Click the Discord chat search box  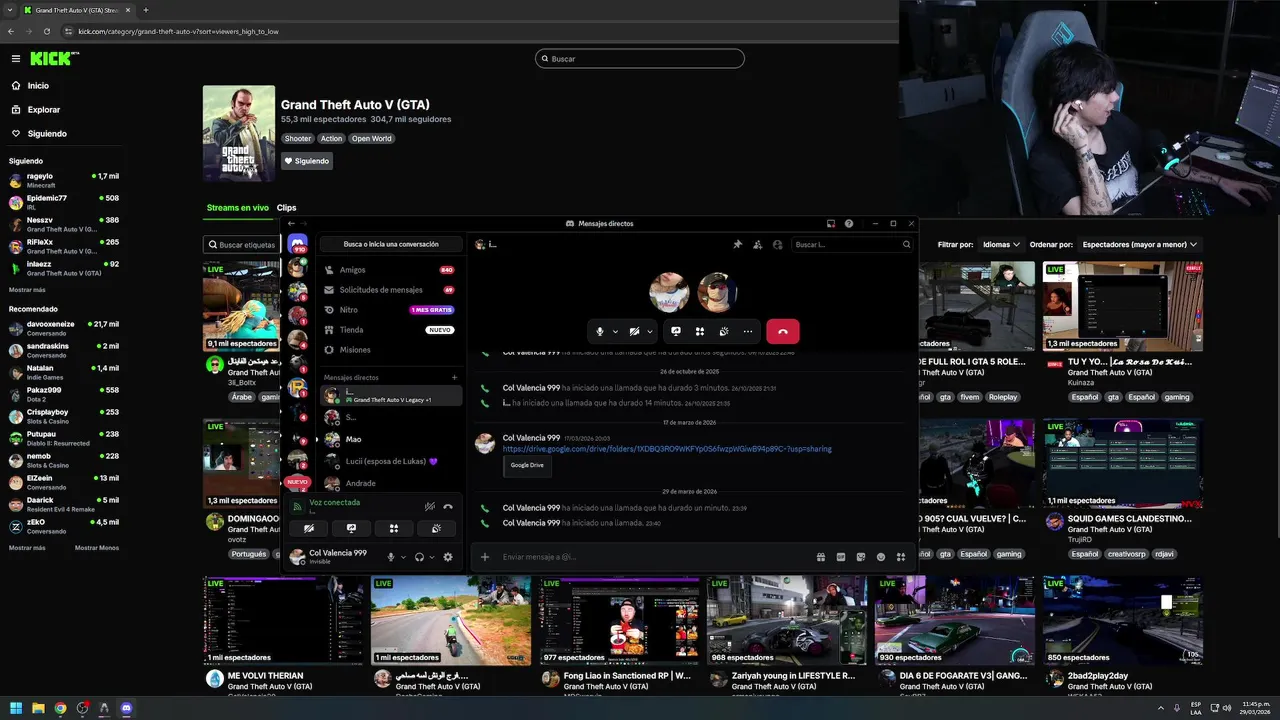tap(852, 244)
